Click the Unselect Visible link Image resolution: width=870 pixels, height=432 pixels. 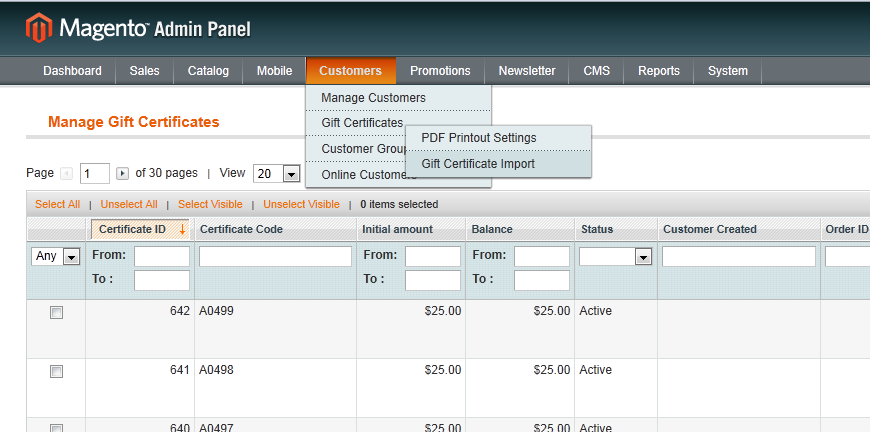[x=301, y=204]
